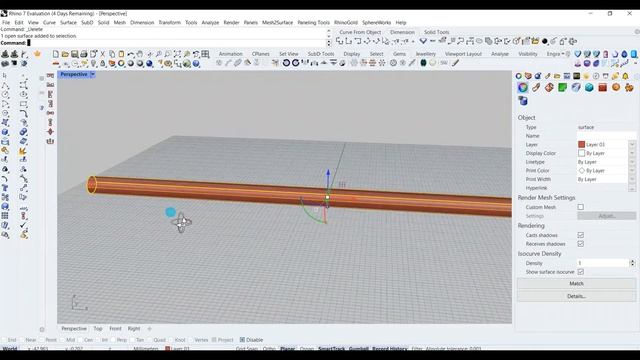Click the Paste clipboard icon
This screenshot has height=360, width=640.
tap(121, 54)
